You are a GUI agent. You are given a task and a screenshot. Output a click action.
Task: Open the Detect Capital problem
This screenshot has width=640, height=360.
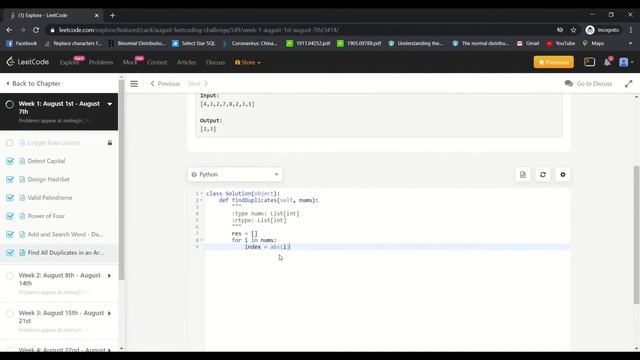[x=46, y=161]
